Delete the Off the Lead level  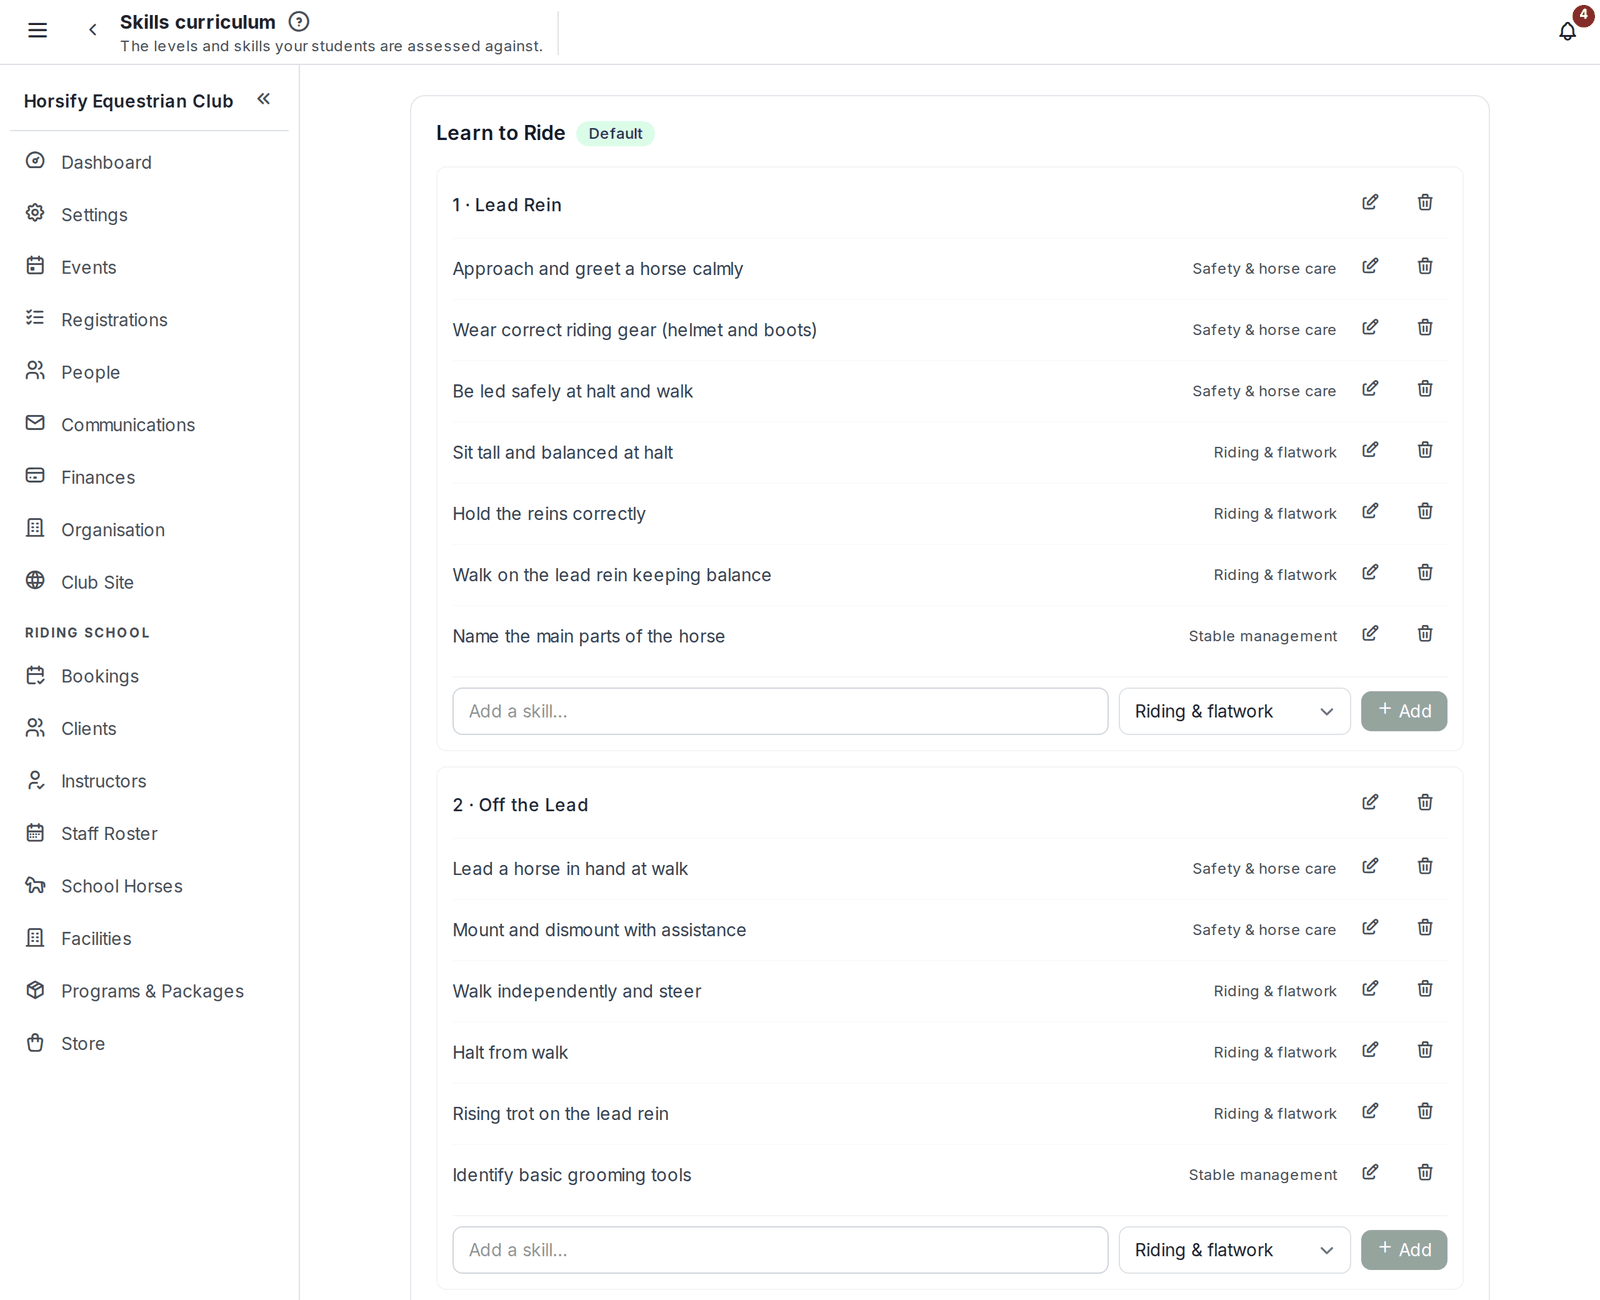1425,802
